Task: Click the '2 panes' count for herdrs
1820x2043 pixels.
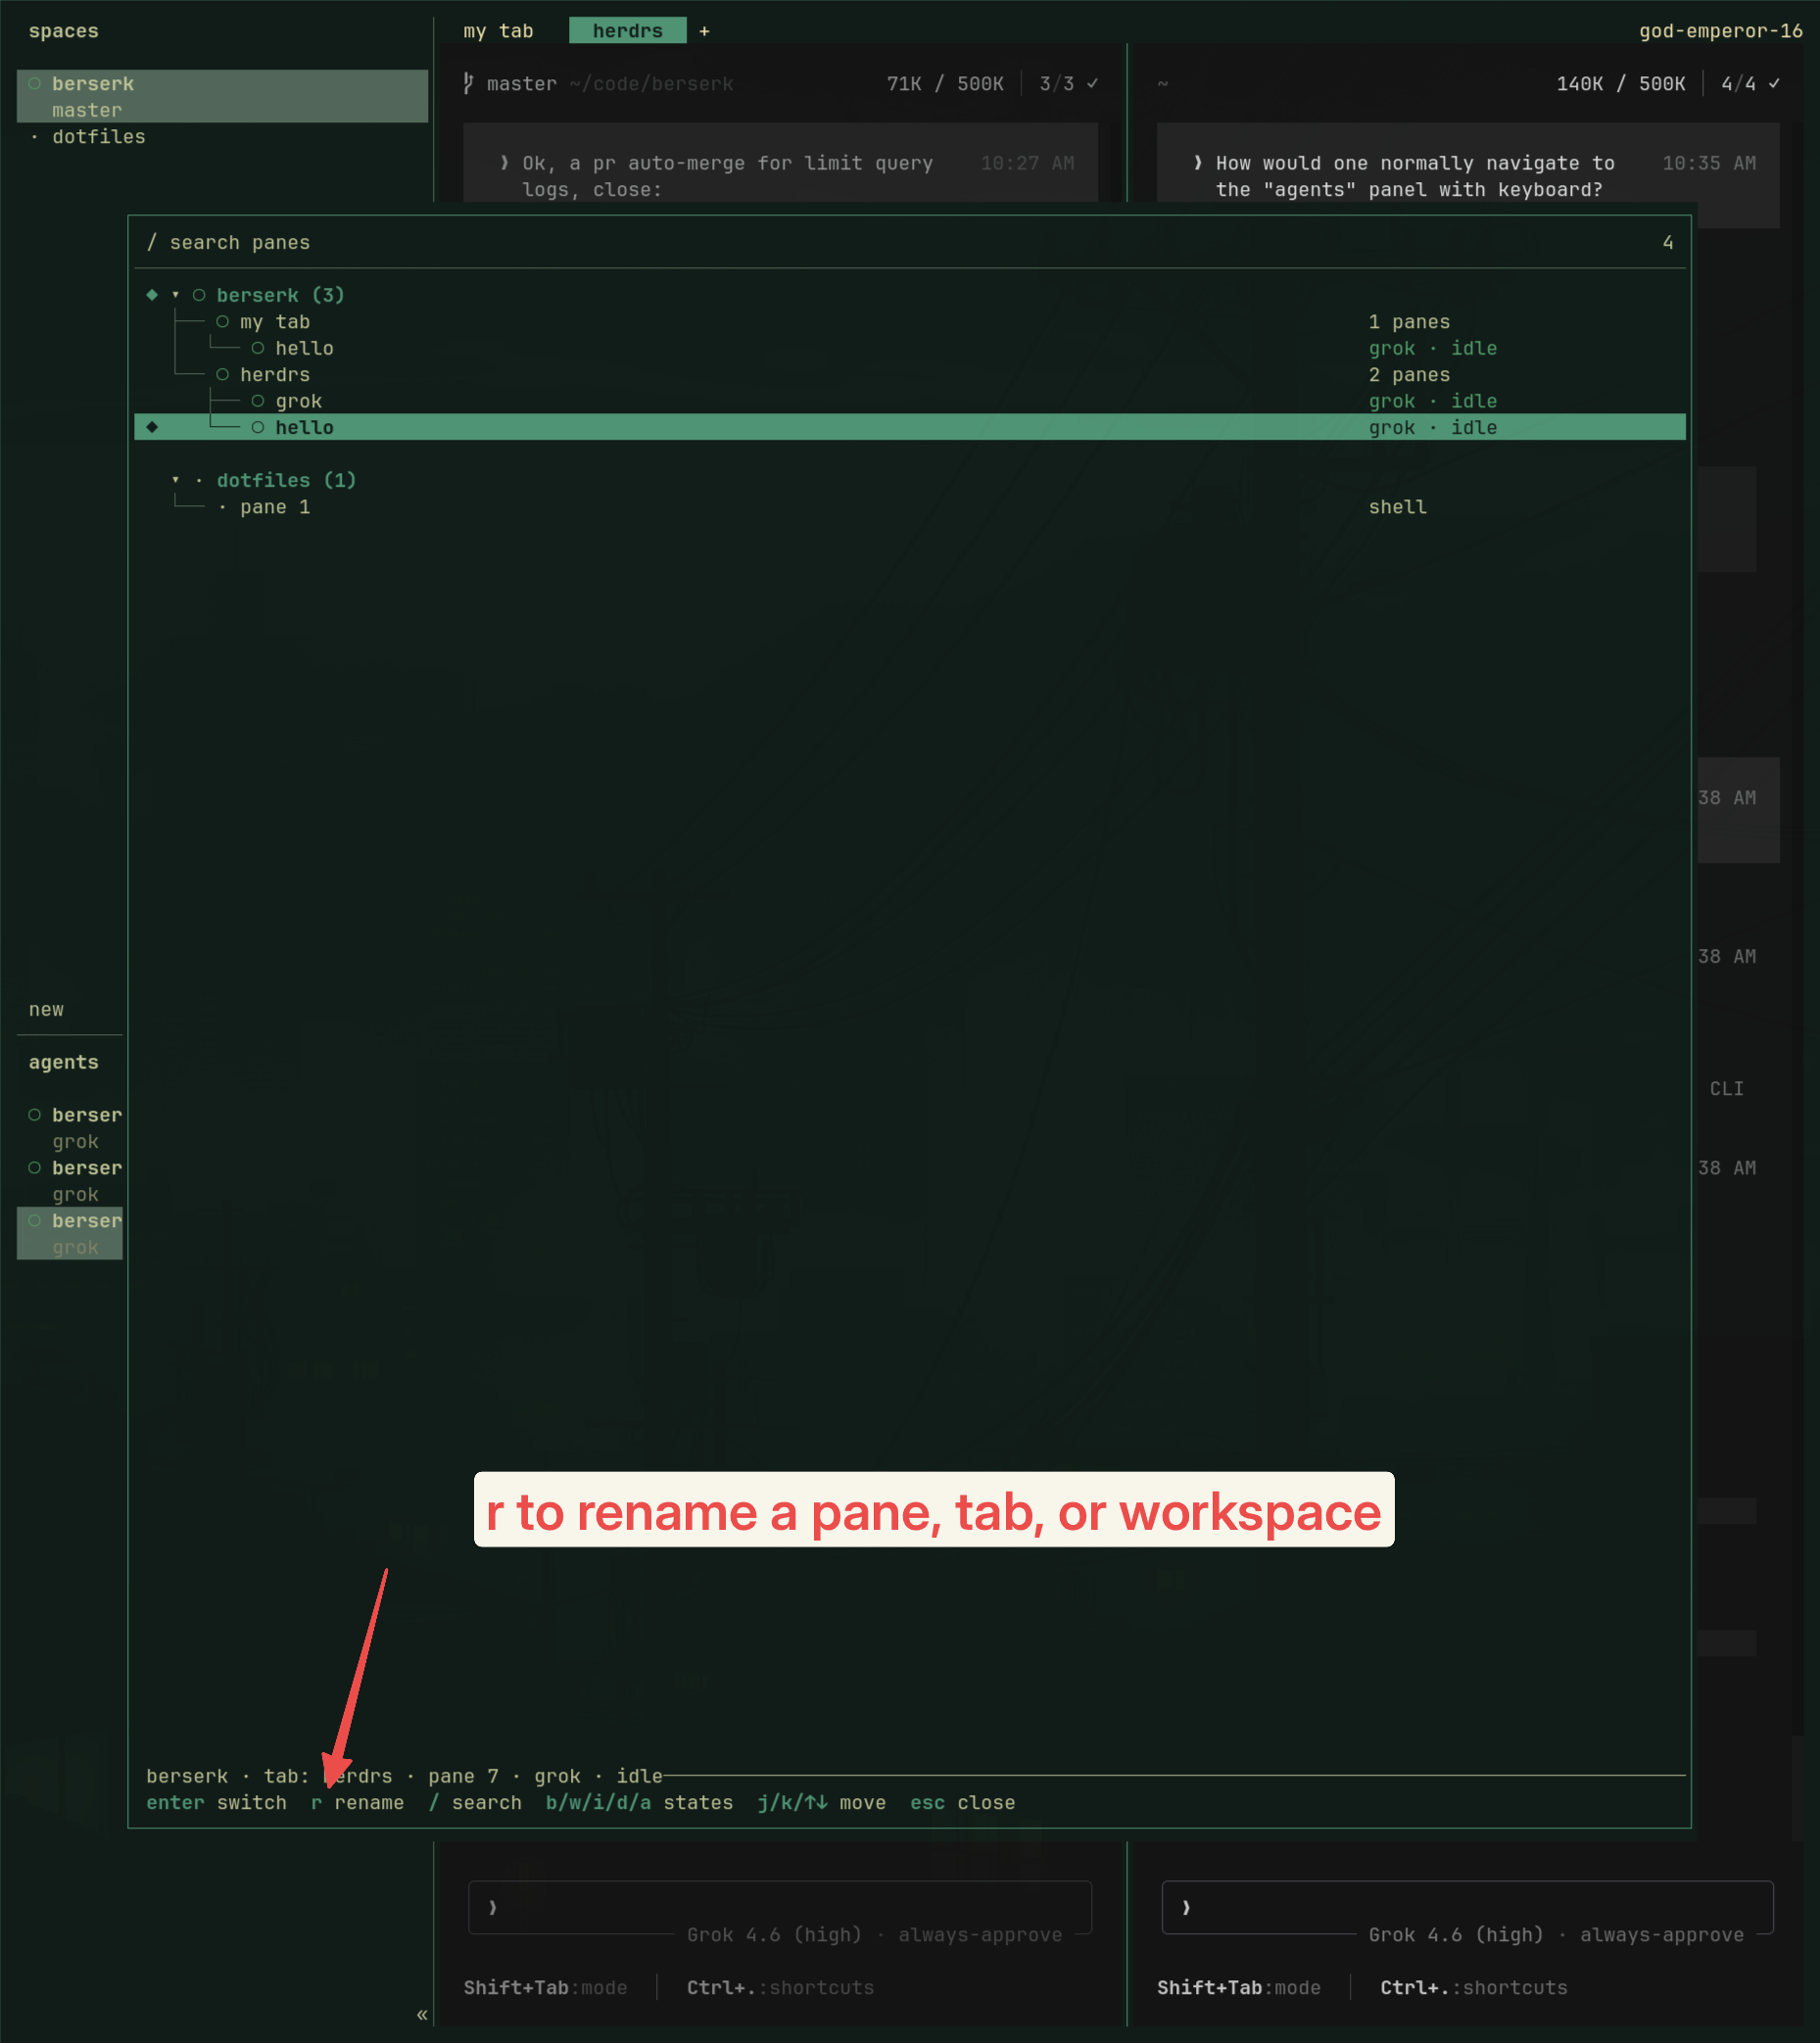Action: pos(1409,375)
